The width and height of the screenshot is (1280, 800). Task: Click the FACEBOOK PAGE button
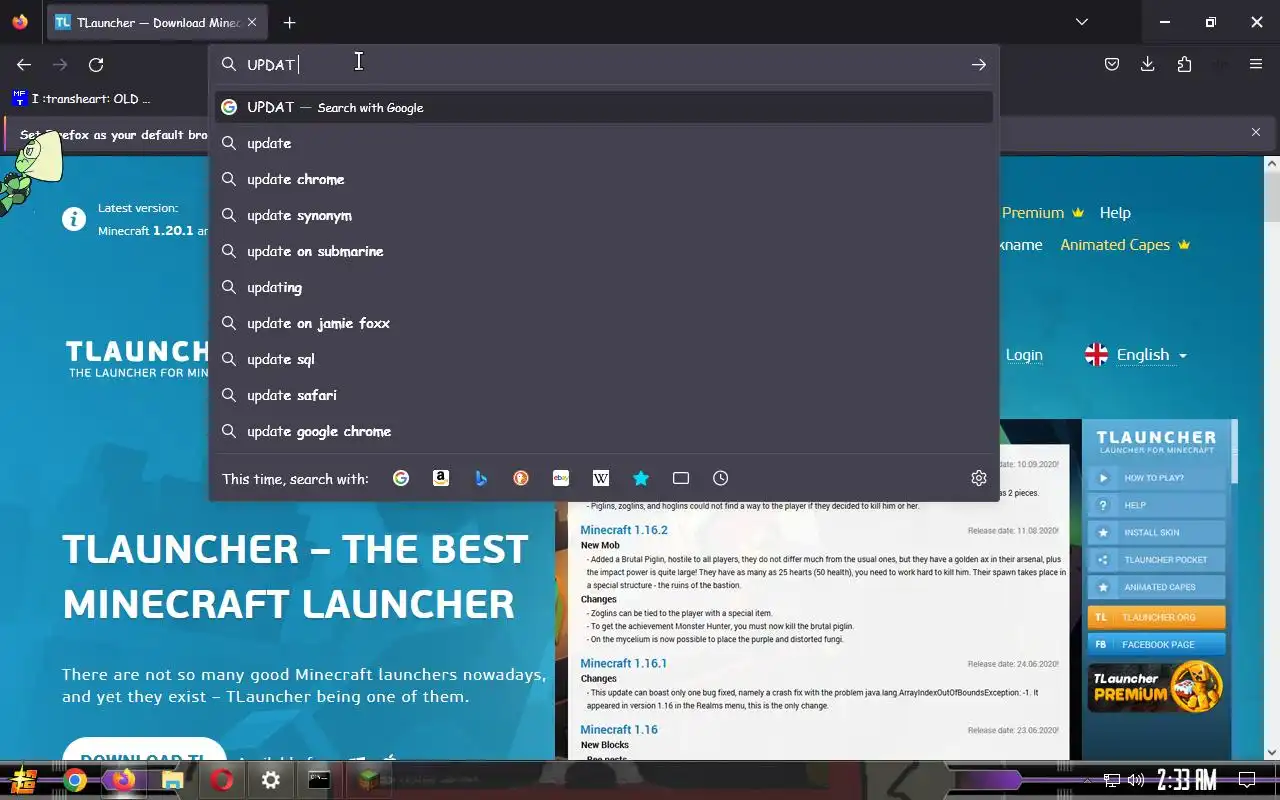click(x=1156, y=644)
